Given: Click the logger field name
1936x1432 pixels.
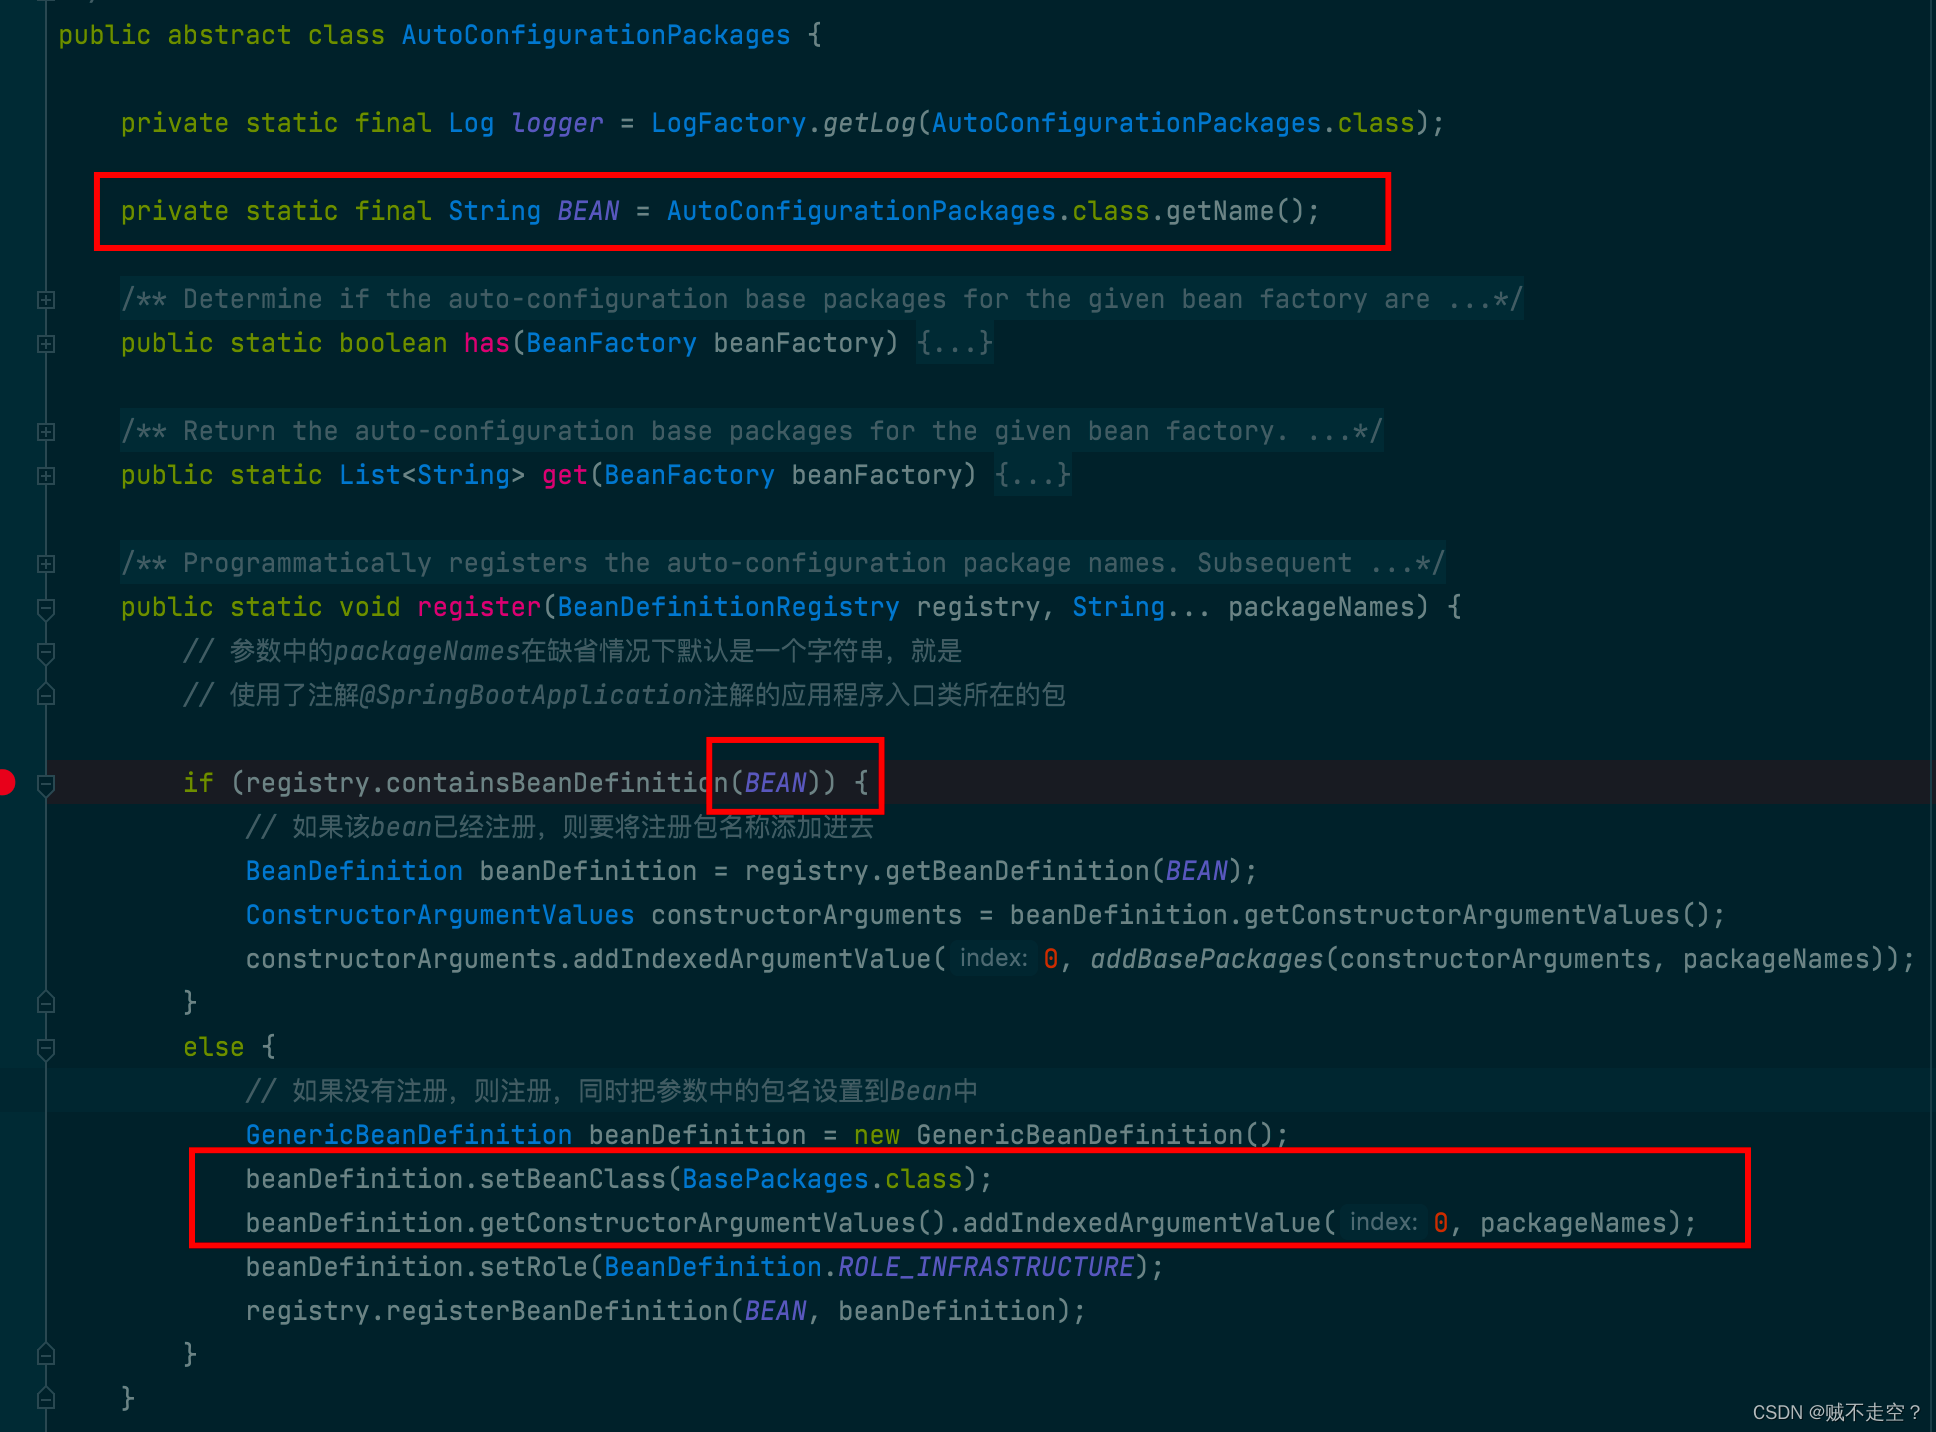Looking at the screenshot, I should (557, 123).
